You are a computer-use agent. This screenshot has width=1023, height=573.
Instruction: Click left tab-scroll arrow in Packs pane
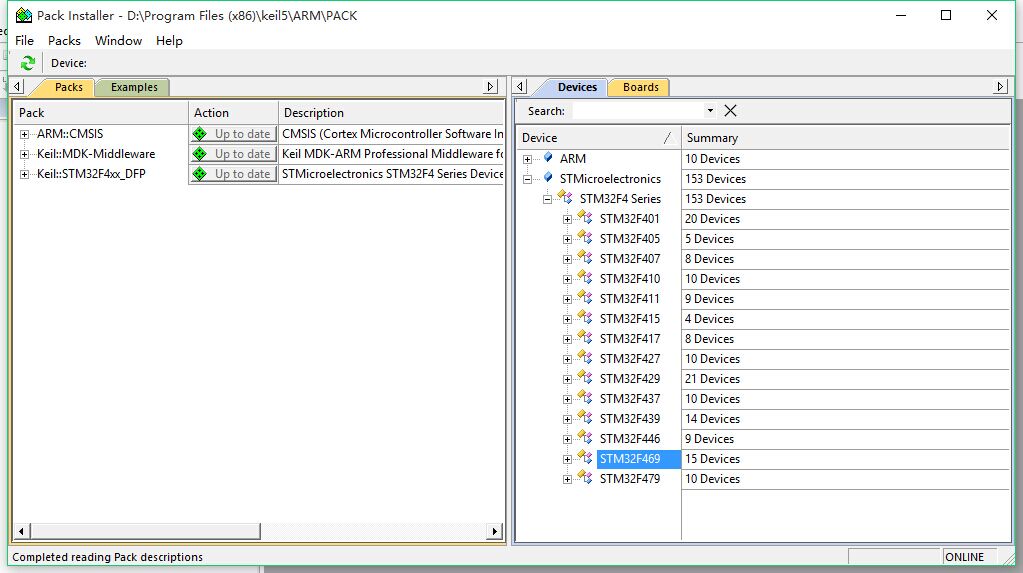[17, 86]
